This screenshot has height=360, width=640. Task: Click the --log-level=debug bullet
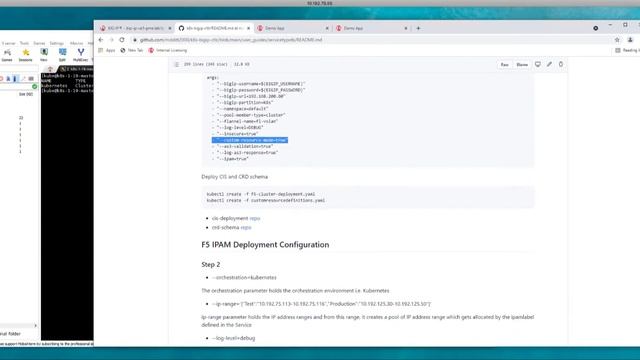tap(233, 338)
